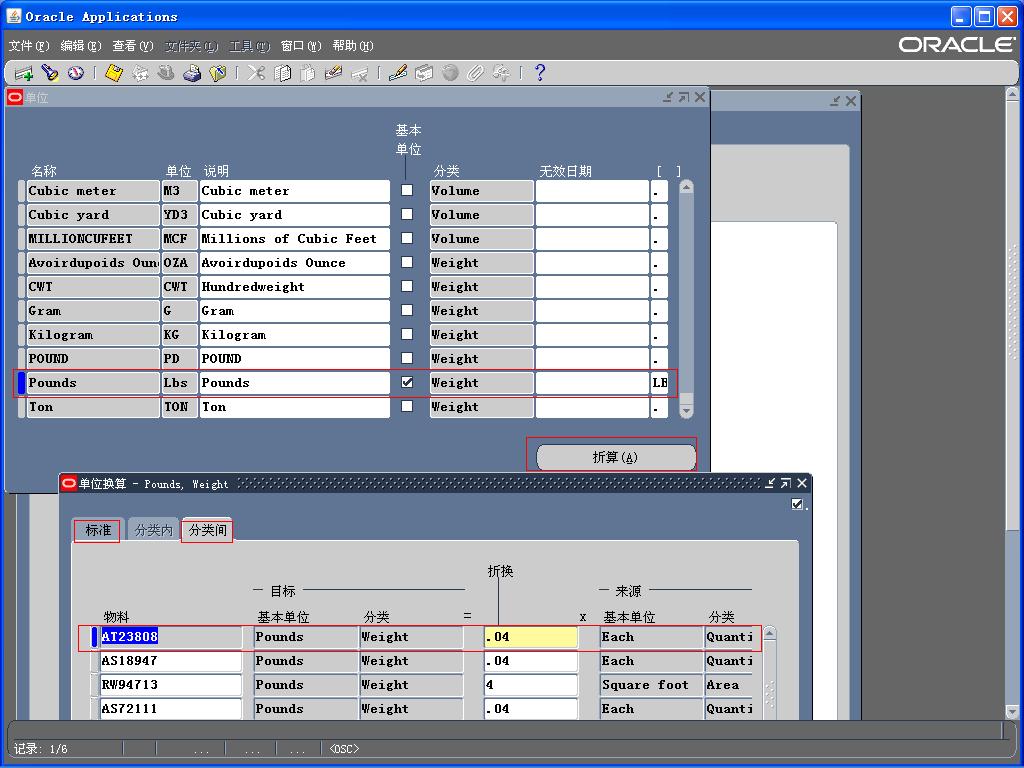Click the Window Help question mark icon

point(539,73)
